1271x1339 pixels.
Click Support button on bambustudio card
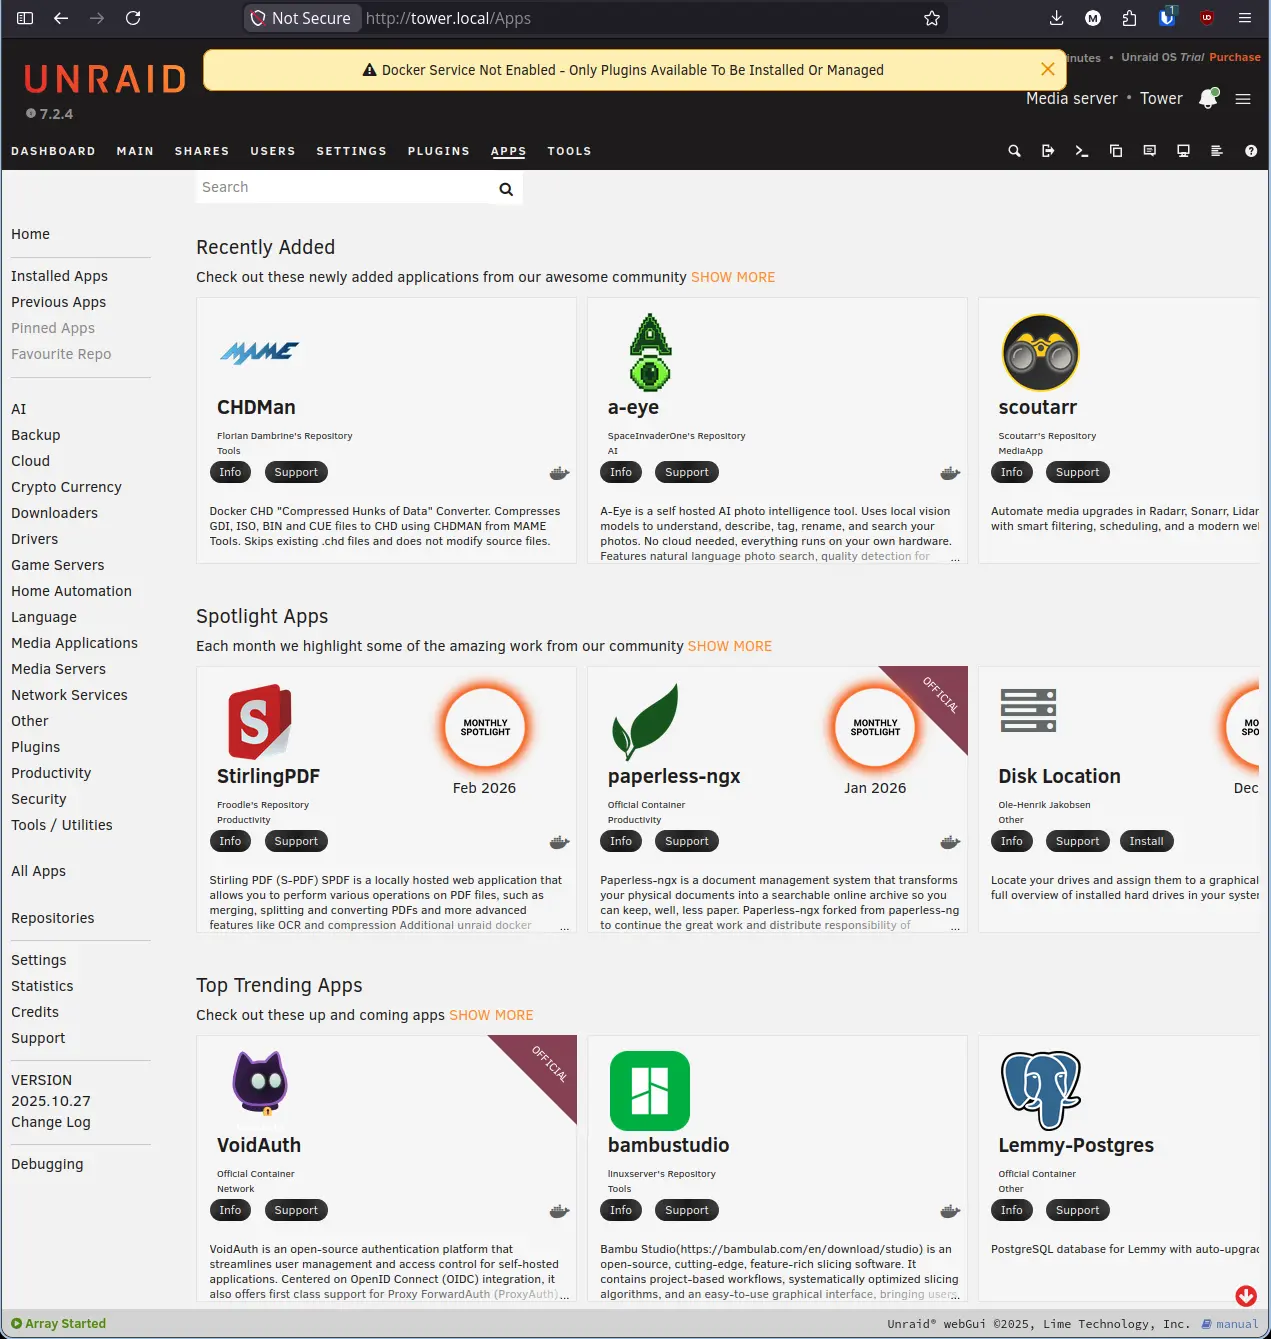687,1210
